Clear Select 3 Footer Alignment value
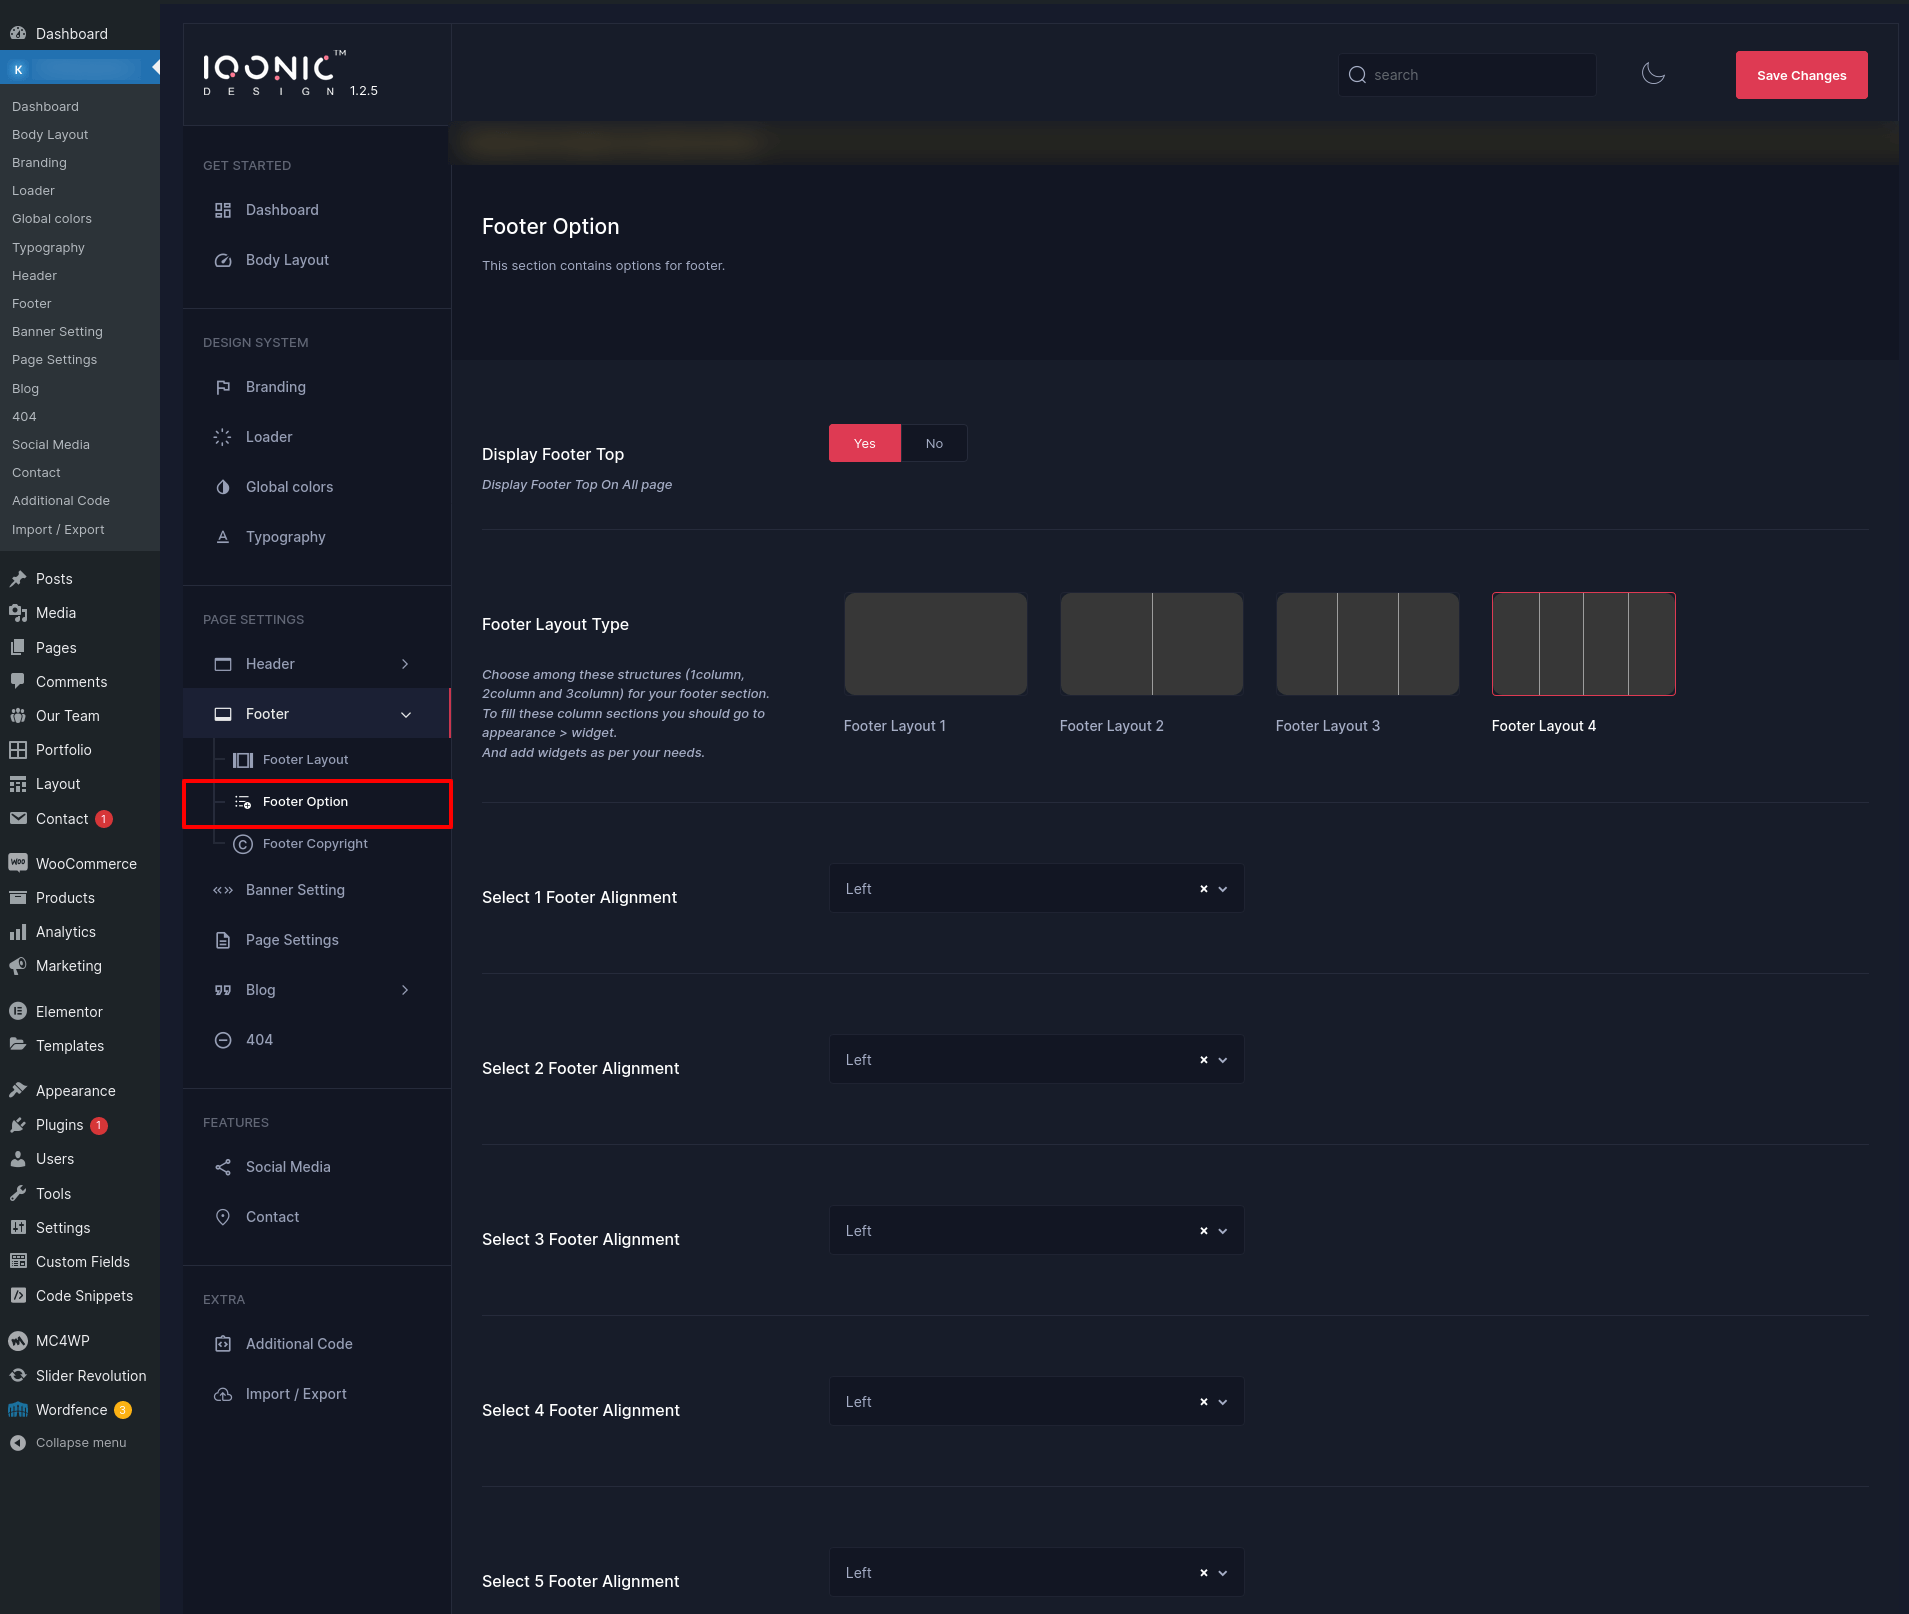This screenshot has height=1614, width=1909. point(1204,1231)
